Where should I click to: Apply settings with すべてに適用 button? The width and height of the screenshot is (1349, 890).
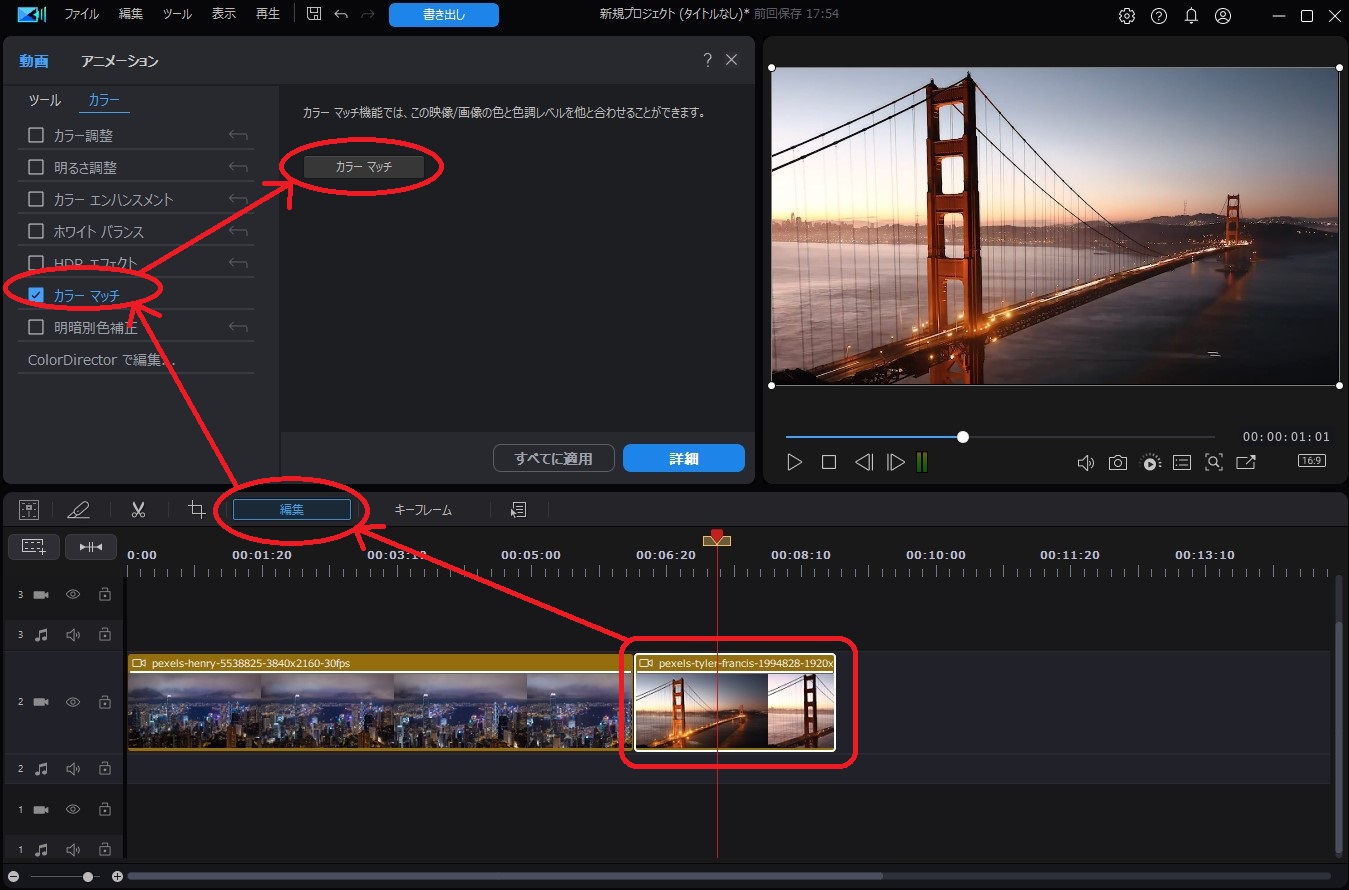tap(553, 458)
